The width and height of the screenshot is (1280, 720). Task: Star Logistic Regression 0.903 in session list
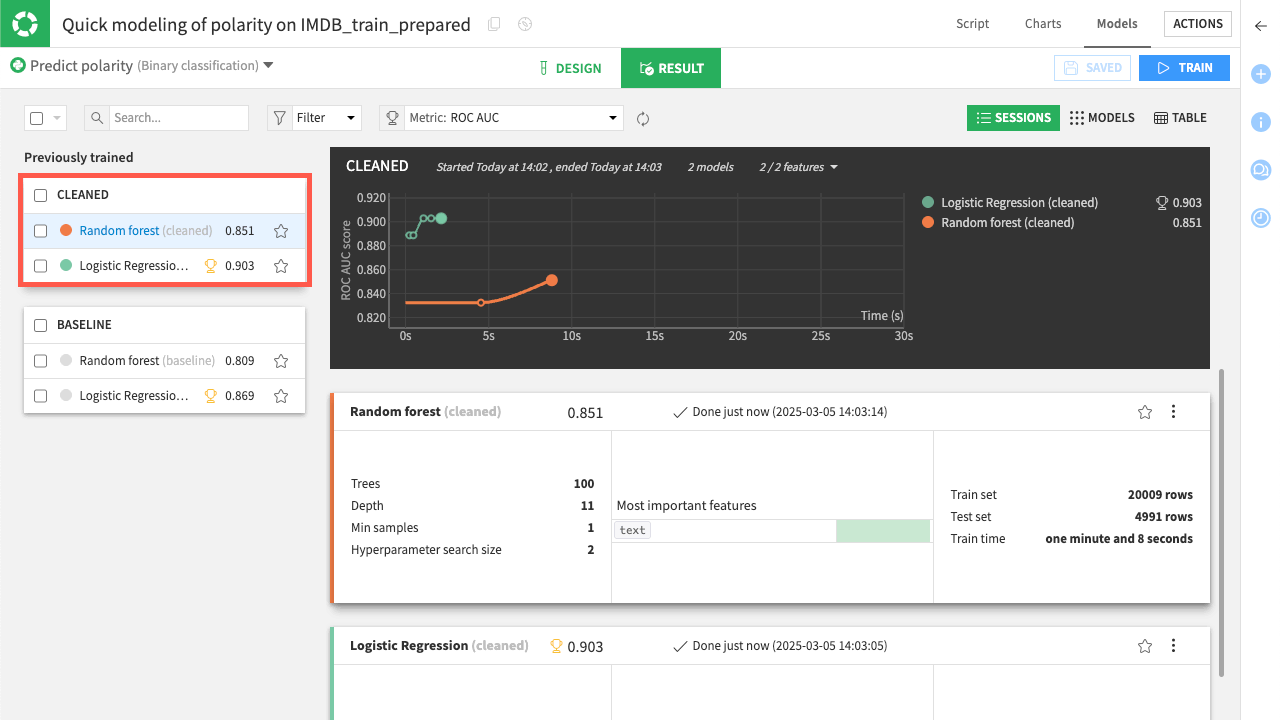click(x=281, y=266)
